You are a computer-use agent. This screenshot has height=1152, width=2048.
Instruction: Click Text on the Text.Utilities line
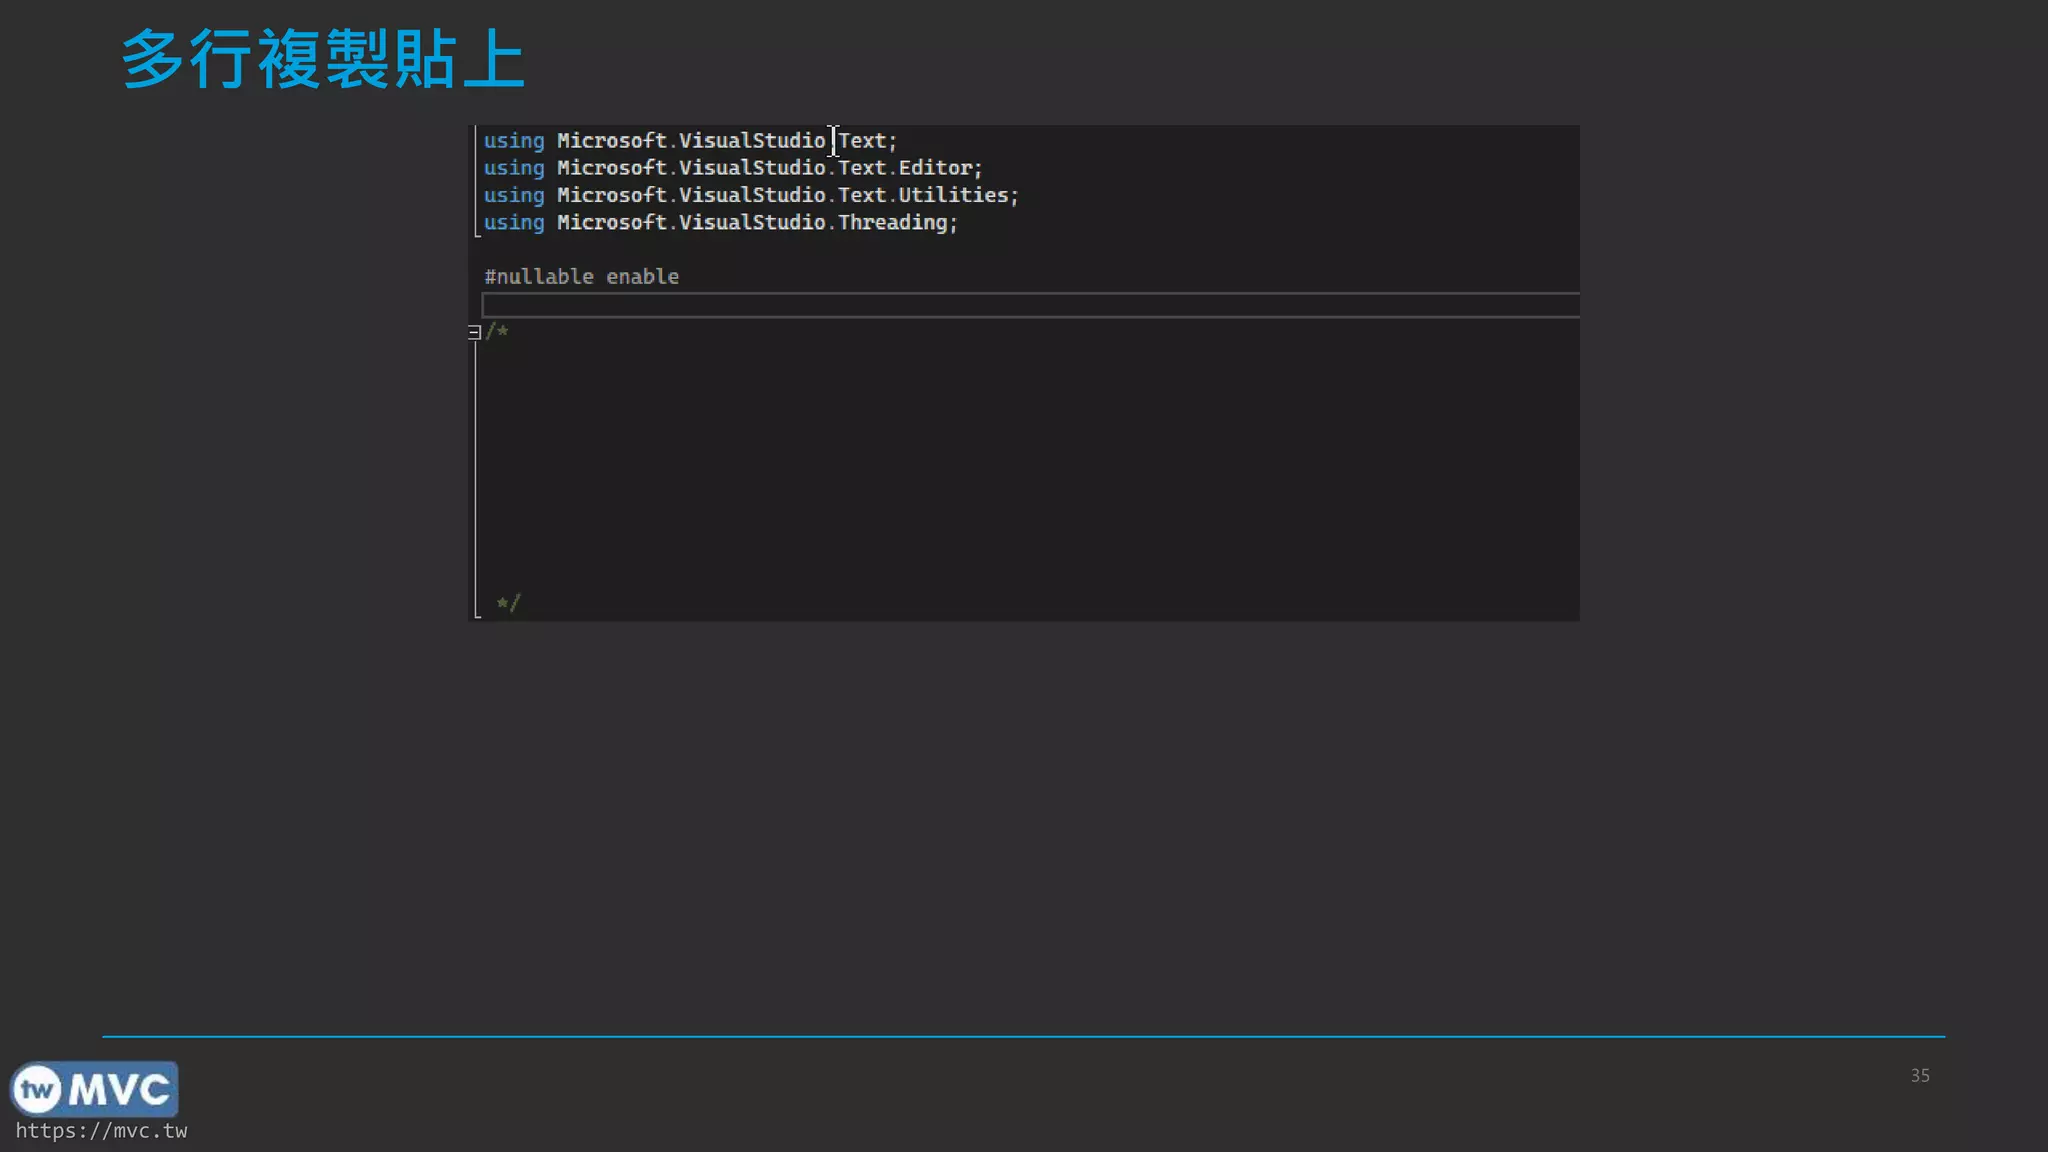(x=861, y=195)
